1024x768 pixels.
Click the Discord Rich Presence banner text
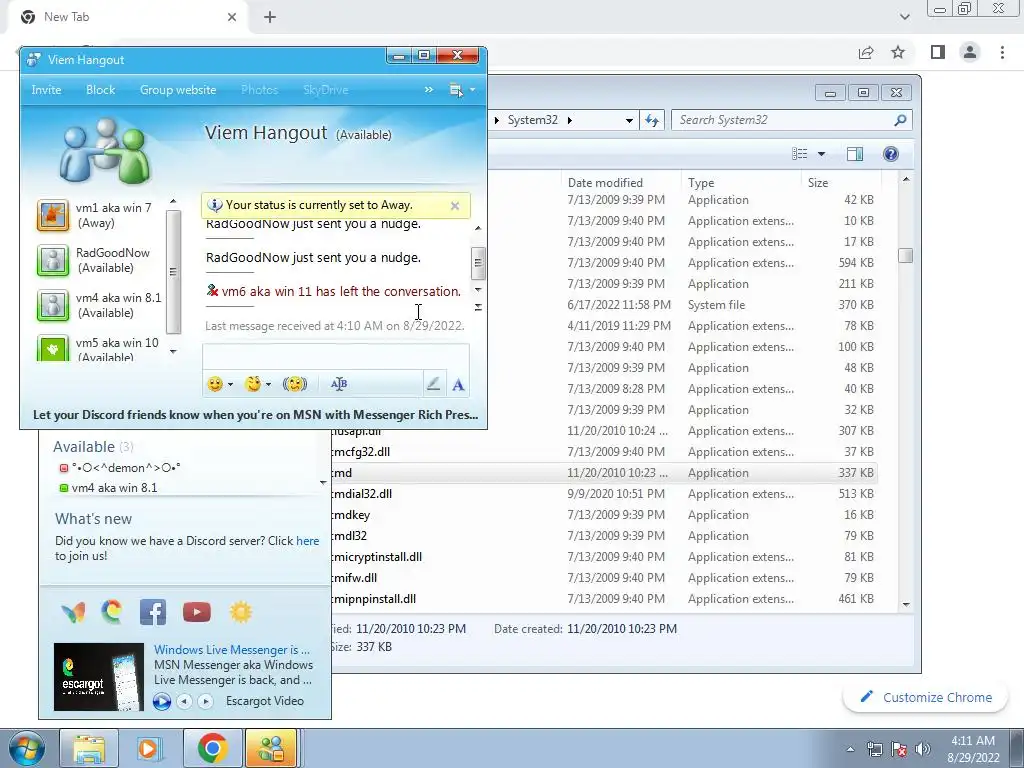pyautogui.click(x=255, y=415)
